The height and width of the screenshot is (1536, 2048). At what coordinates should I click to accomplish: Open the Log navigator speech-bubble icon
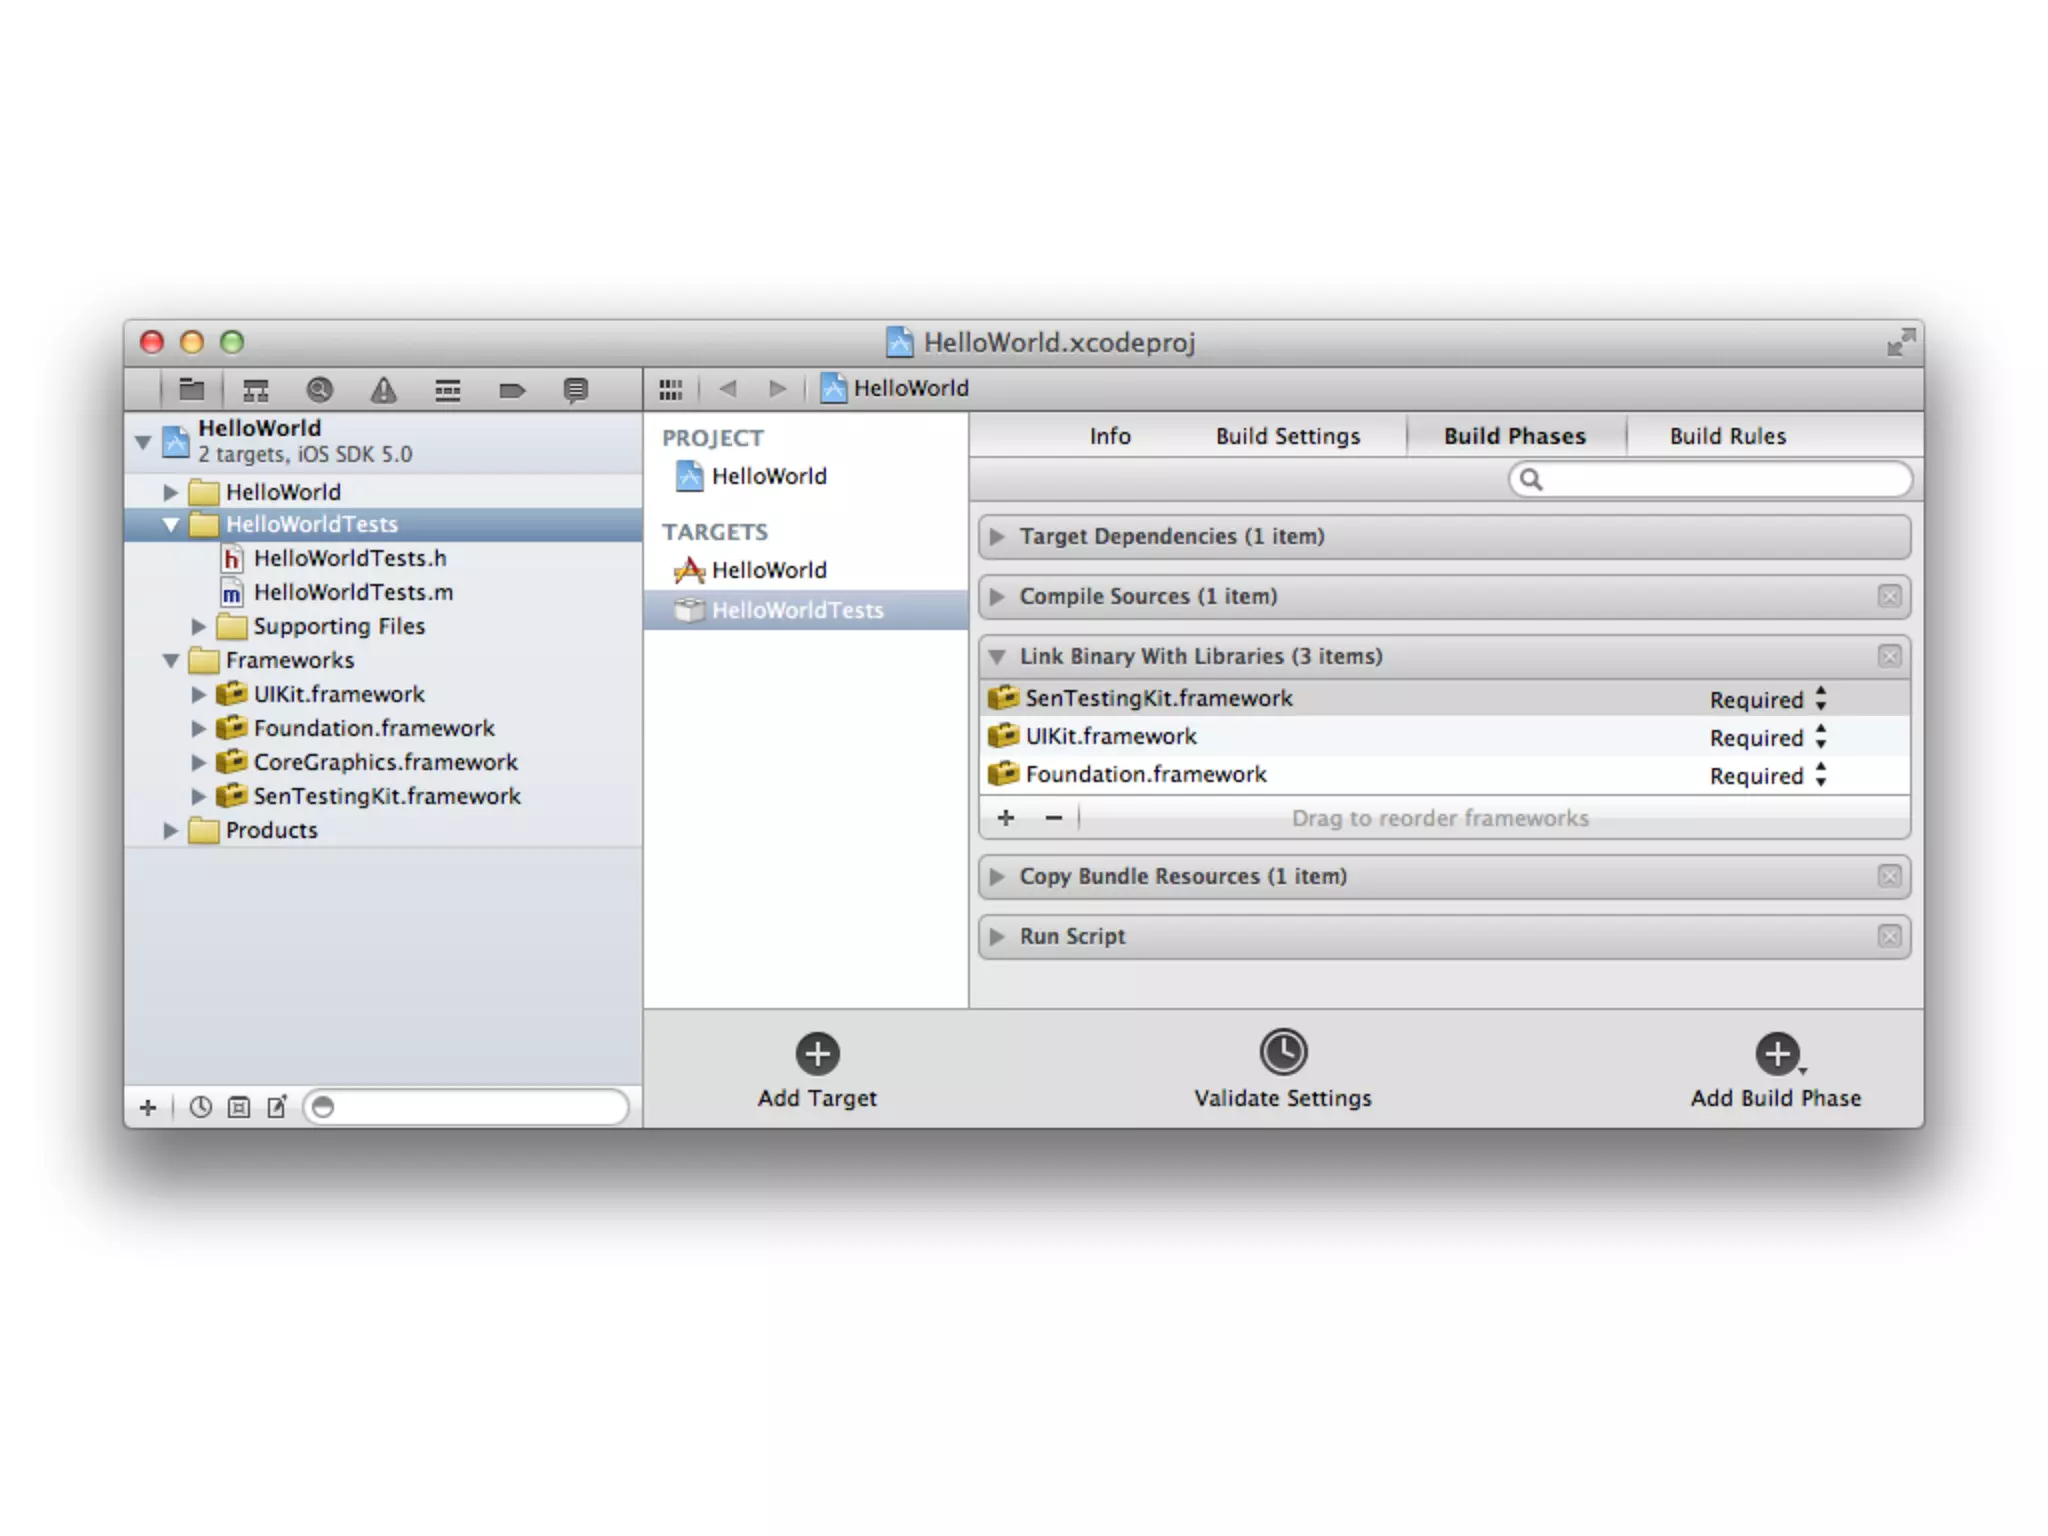575,389
